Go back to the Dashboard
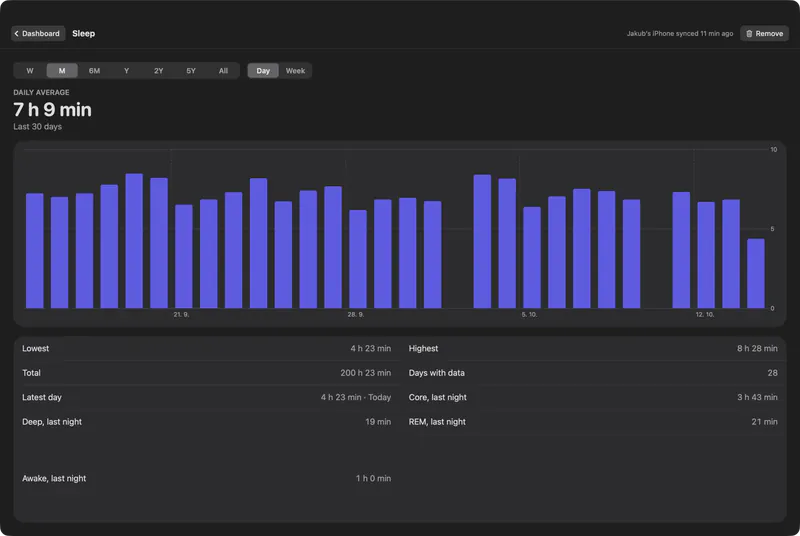This screenshot has height=536, width=800. point(38,34)
